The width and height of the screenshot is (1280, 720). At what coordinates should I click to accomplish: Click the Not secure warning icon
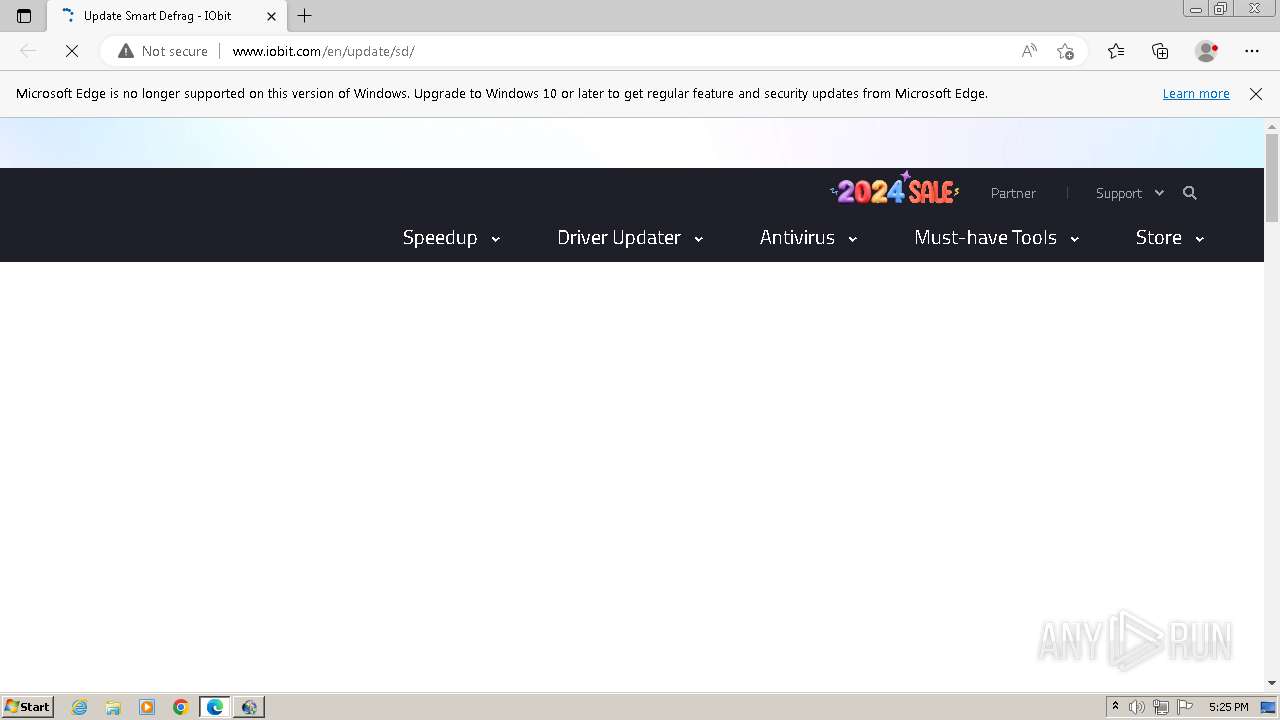(126, 51)
